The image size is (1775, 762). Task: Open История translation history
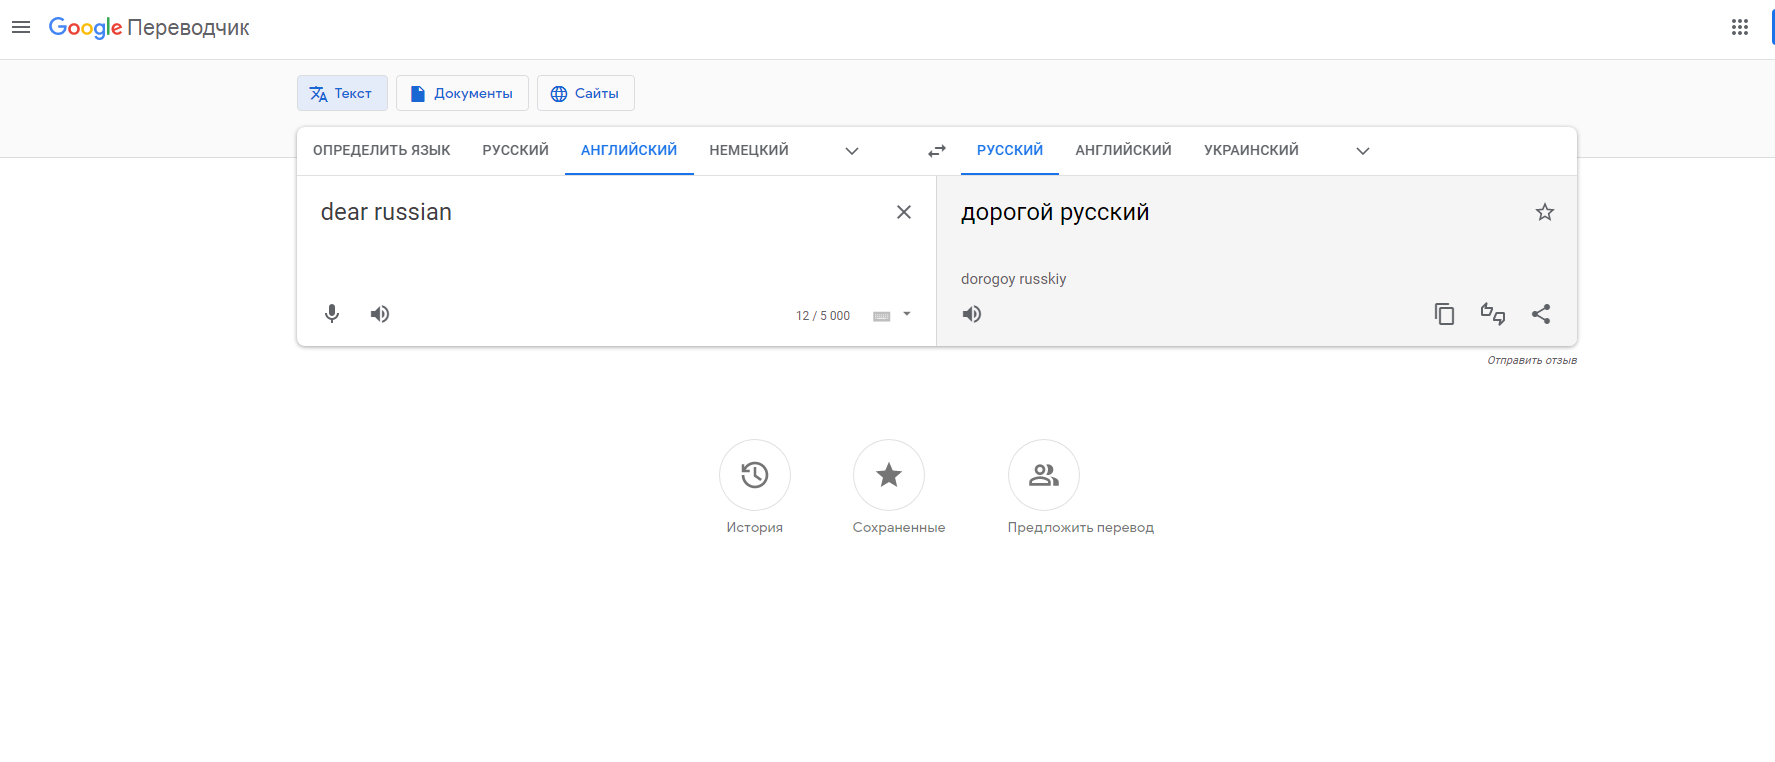[755, 475]
